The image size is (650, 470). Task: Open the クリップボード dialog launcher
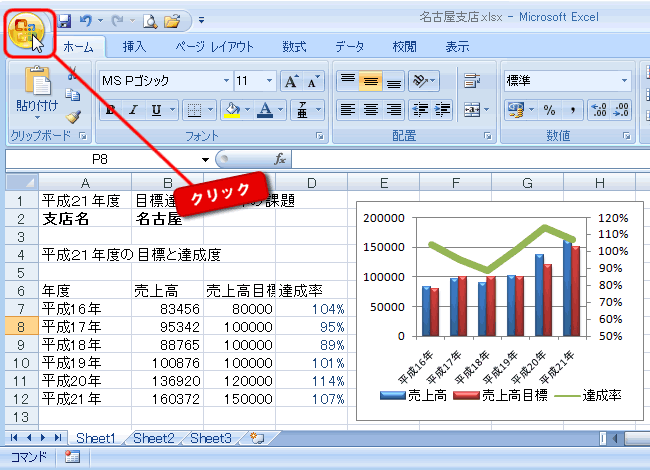(x=83, y=136)
